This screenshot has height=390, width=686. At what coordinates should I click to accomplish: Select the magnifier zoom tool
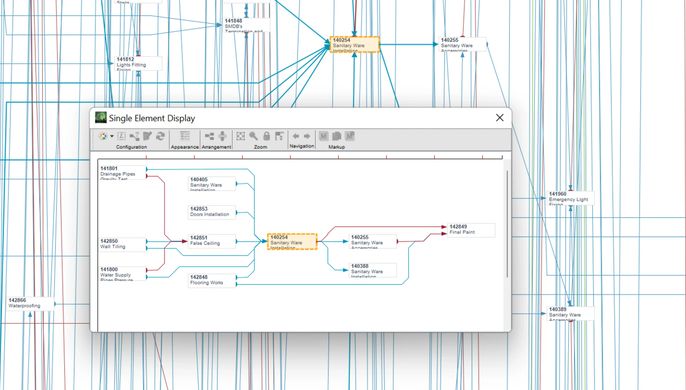[253, 136]
